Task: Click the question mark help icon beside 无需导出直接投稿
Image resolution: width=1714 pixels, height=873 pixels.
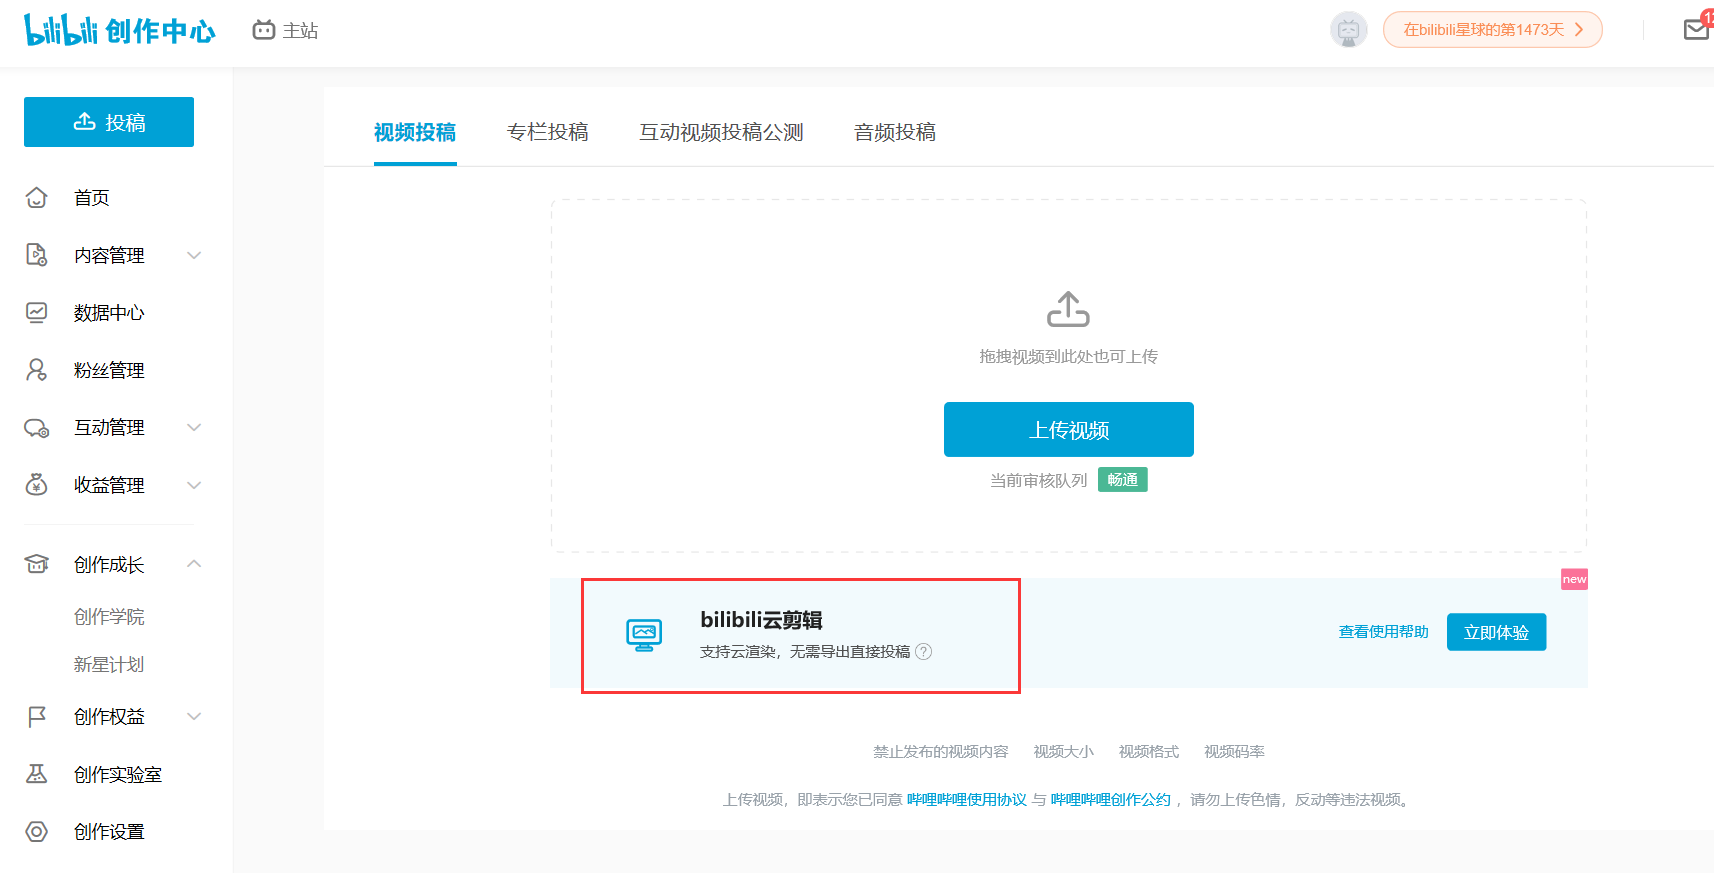Action: (x=924, y=652)
